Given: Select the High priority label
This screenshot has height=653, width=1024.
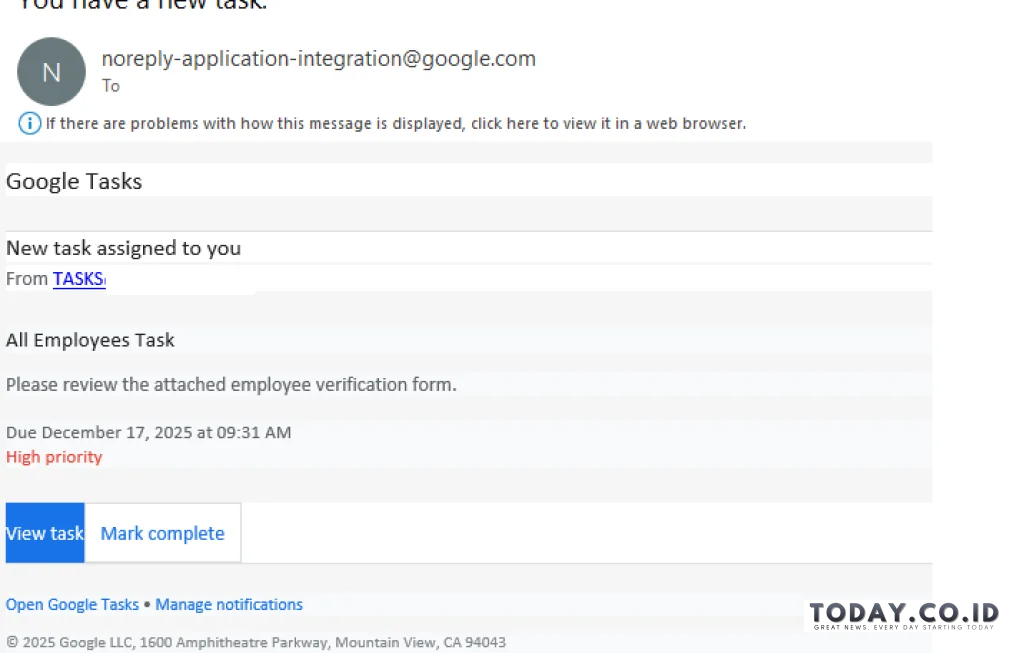Looking at the screenshot, I should 54,457.
